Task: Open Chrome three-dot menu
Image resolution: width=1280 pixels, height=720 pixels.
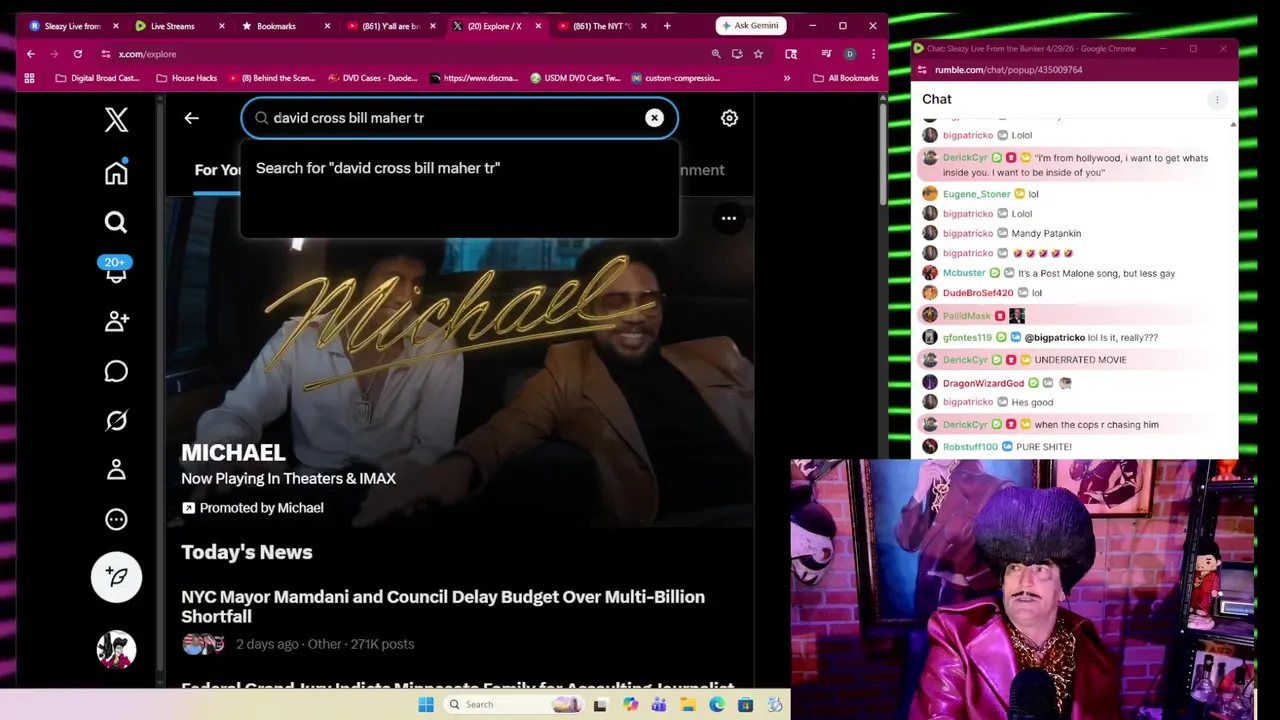Action: coord(873,54)
